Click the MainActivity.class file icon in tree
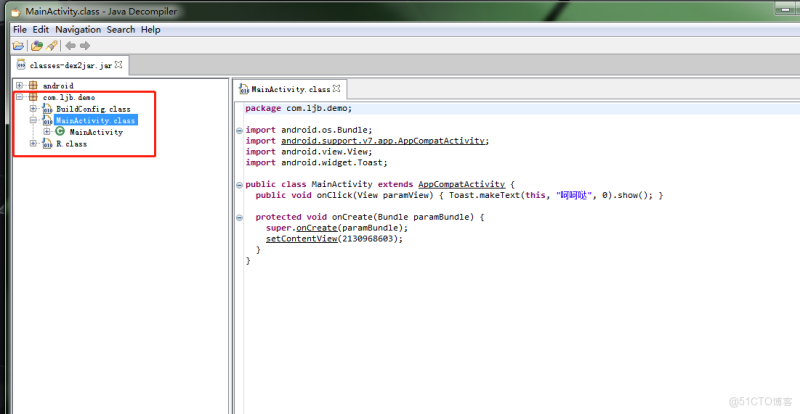Viewport: 800px width, 414px height. (x=47, y=120)
